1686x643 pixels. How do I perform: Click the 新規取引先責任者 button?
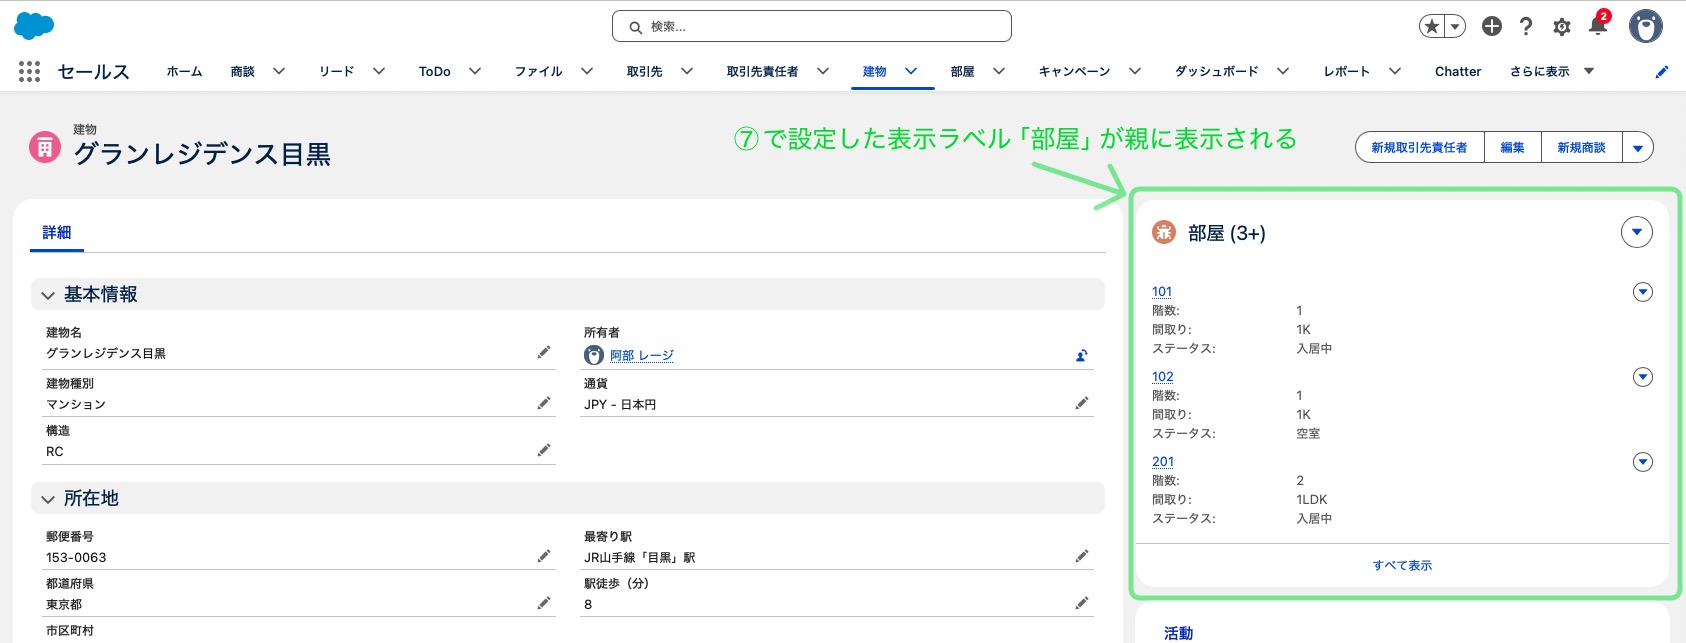tap(1419, 147)
